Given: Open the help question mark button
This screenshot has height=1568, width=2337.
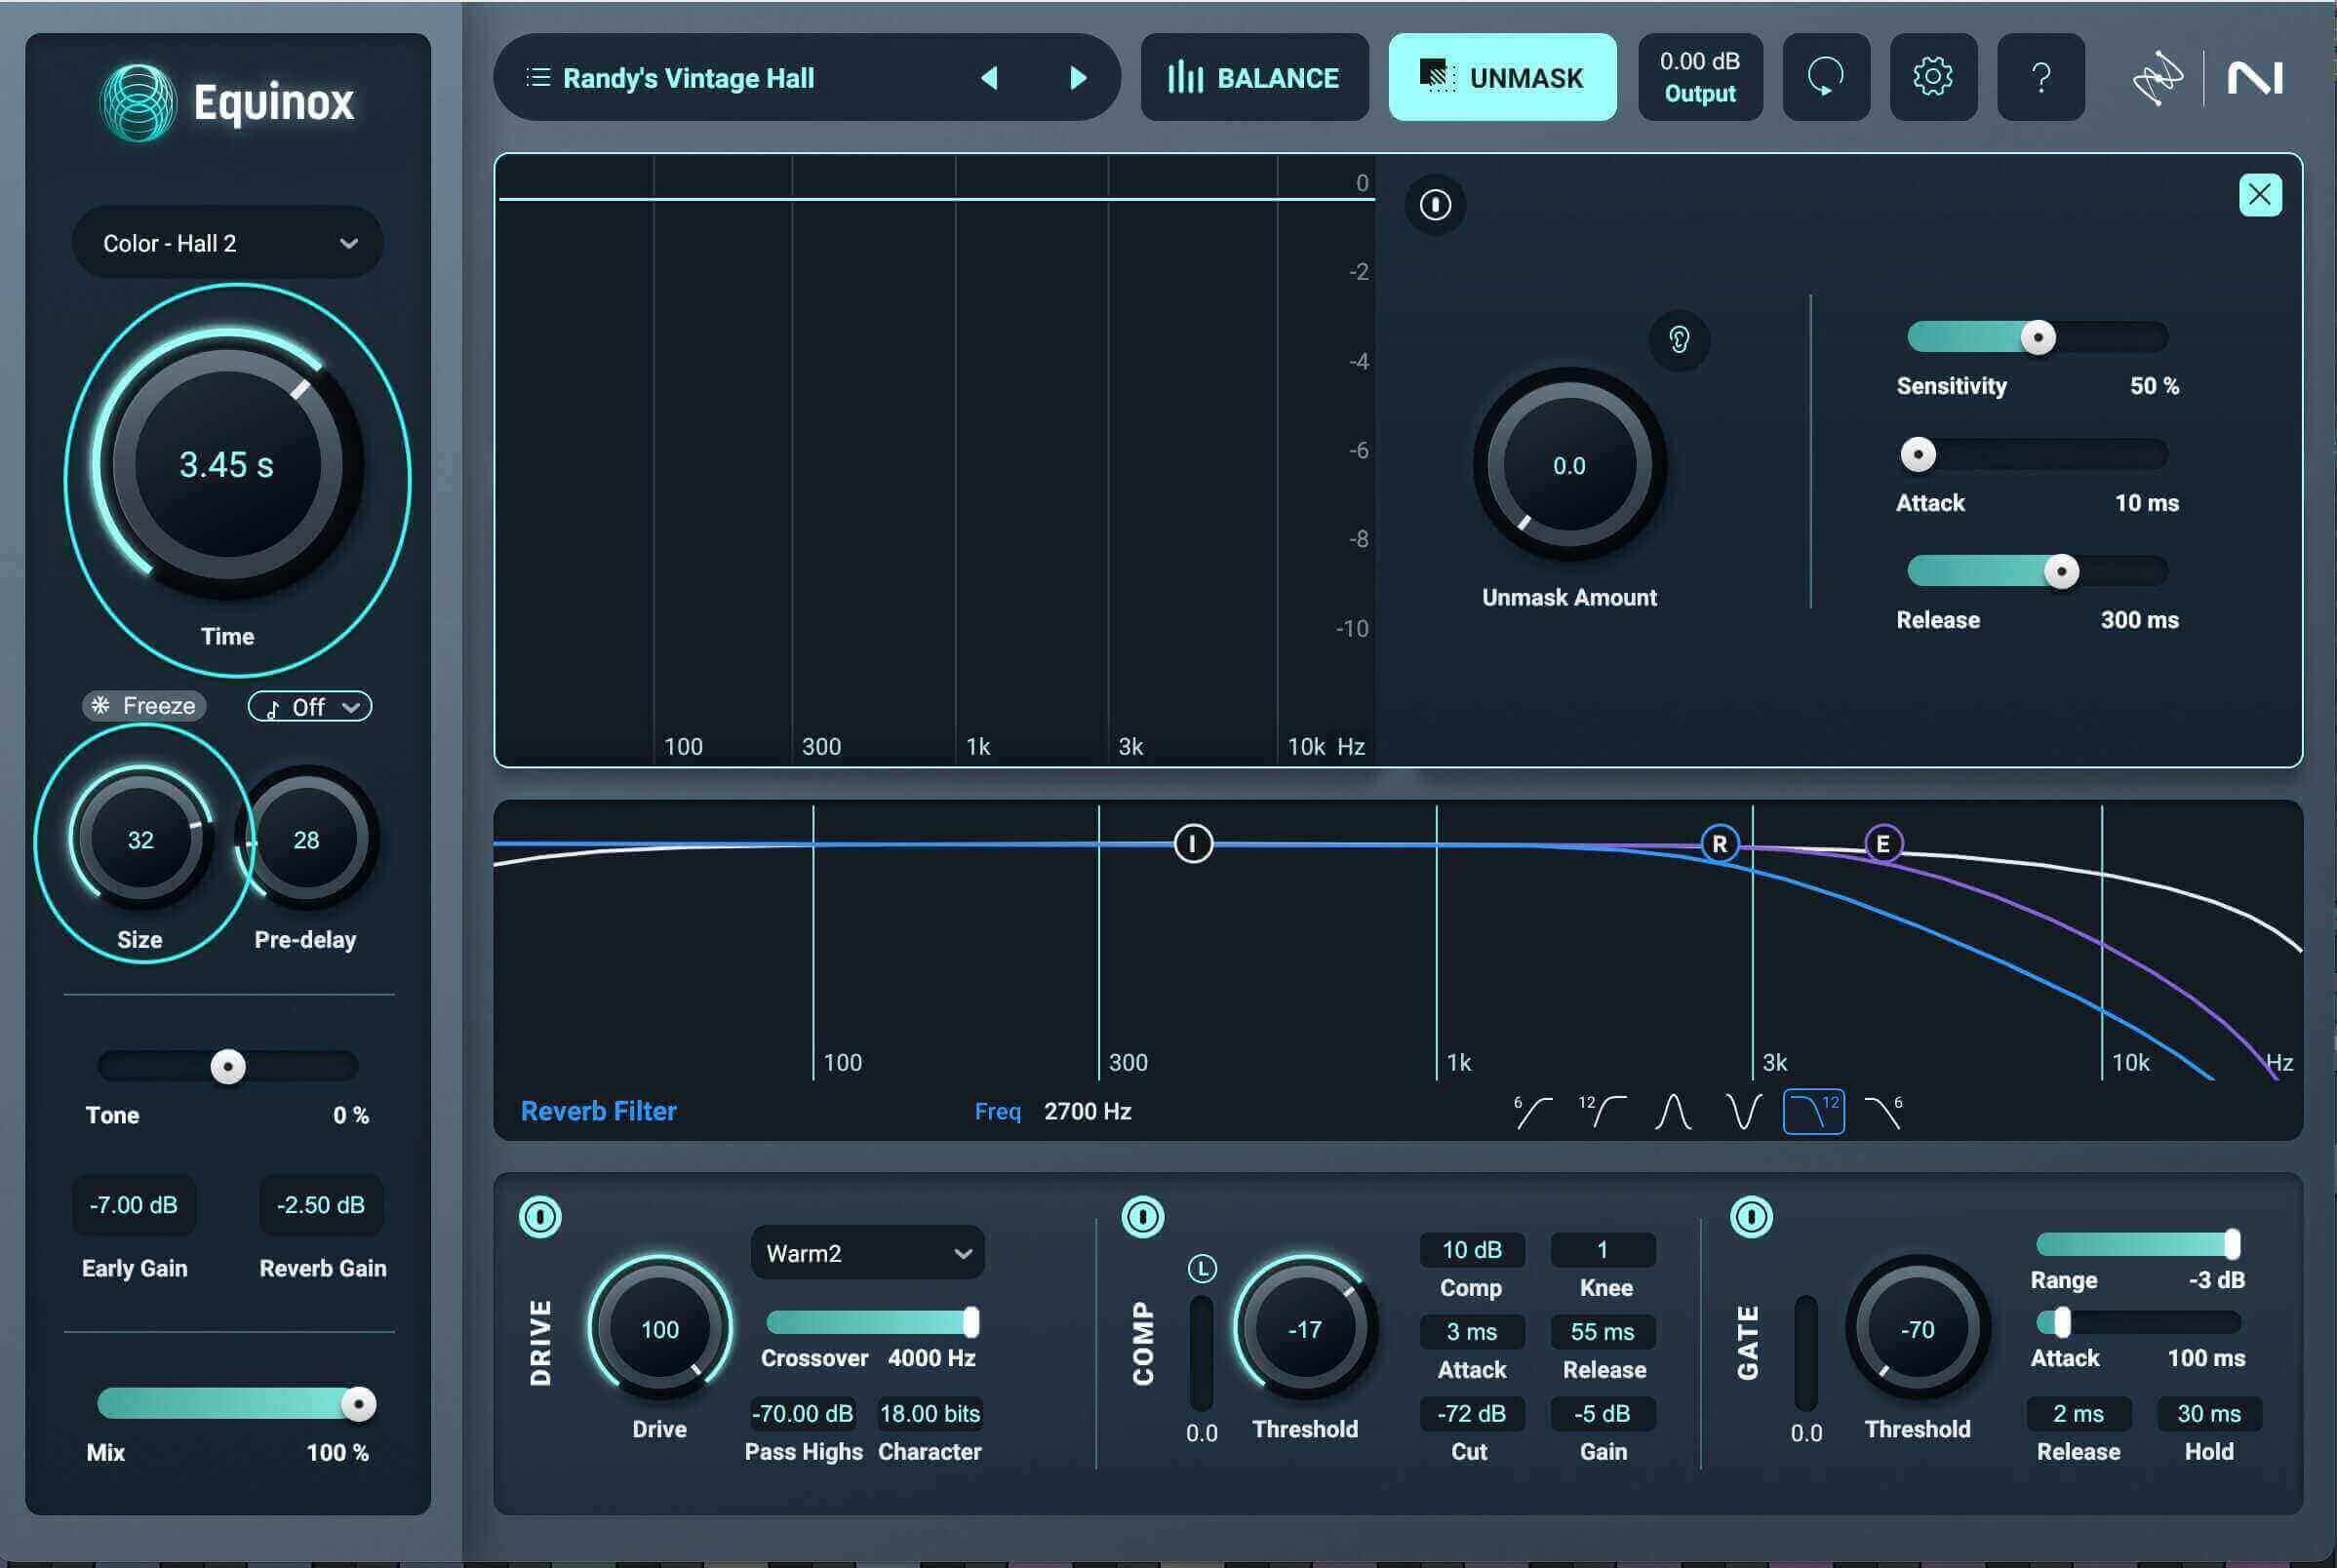Looking at the screenshot, I should point(2040,77).
